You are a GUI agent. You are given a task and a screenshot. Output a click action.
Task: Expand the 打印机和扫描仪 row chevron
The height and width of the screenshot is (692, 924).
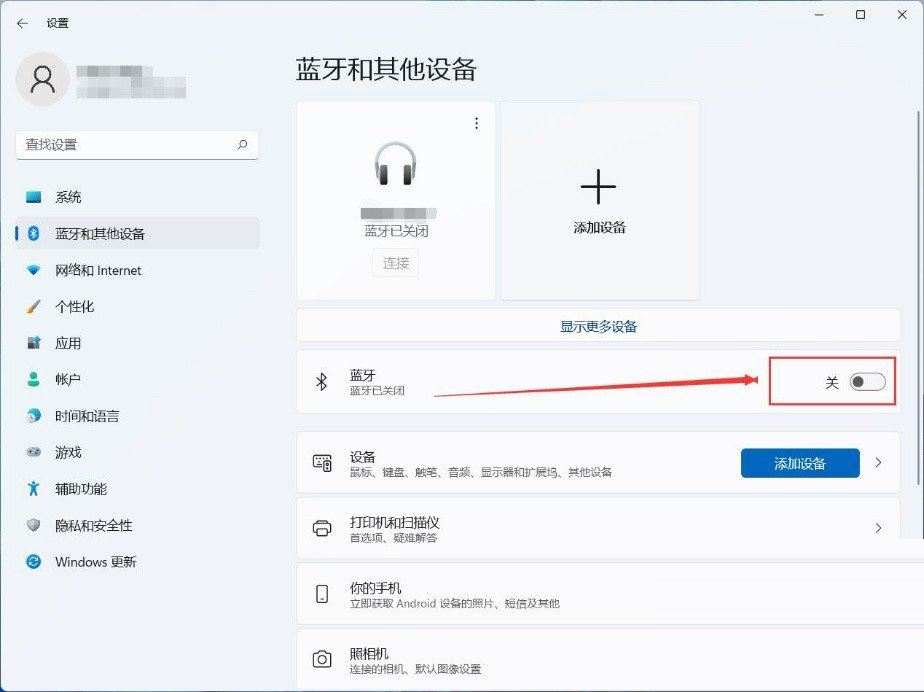tap(878, 528)
